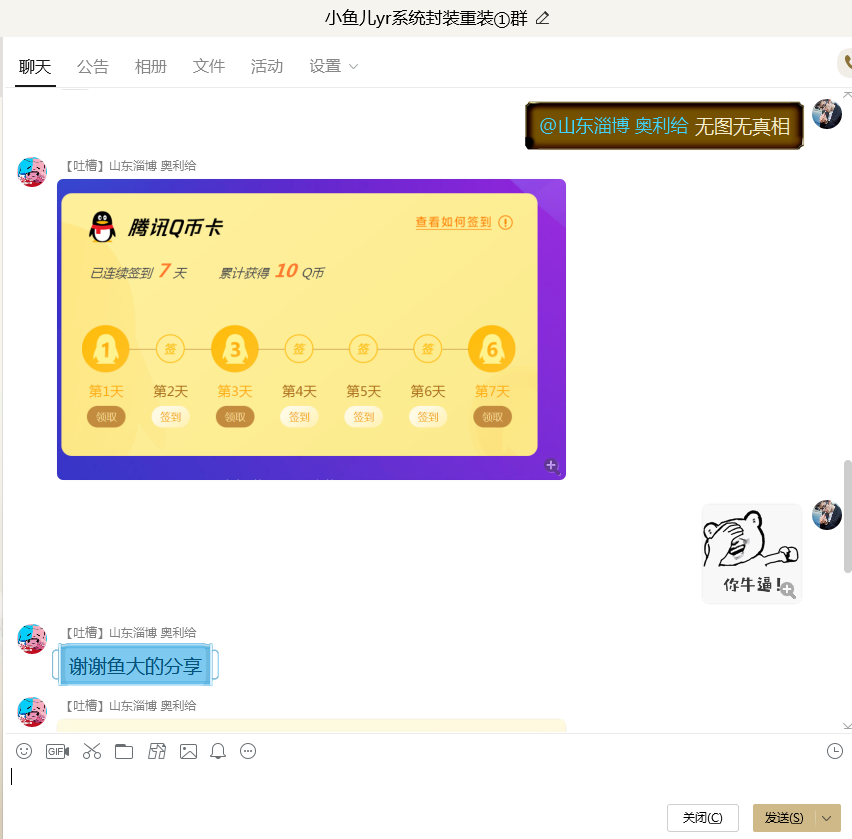Click sender name above 谢谢鱼大的分享

point(130,633)
